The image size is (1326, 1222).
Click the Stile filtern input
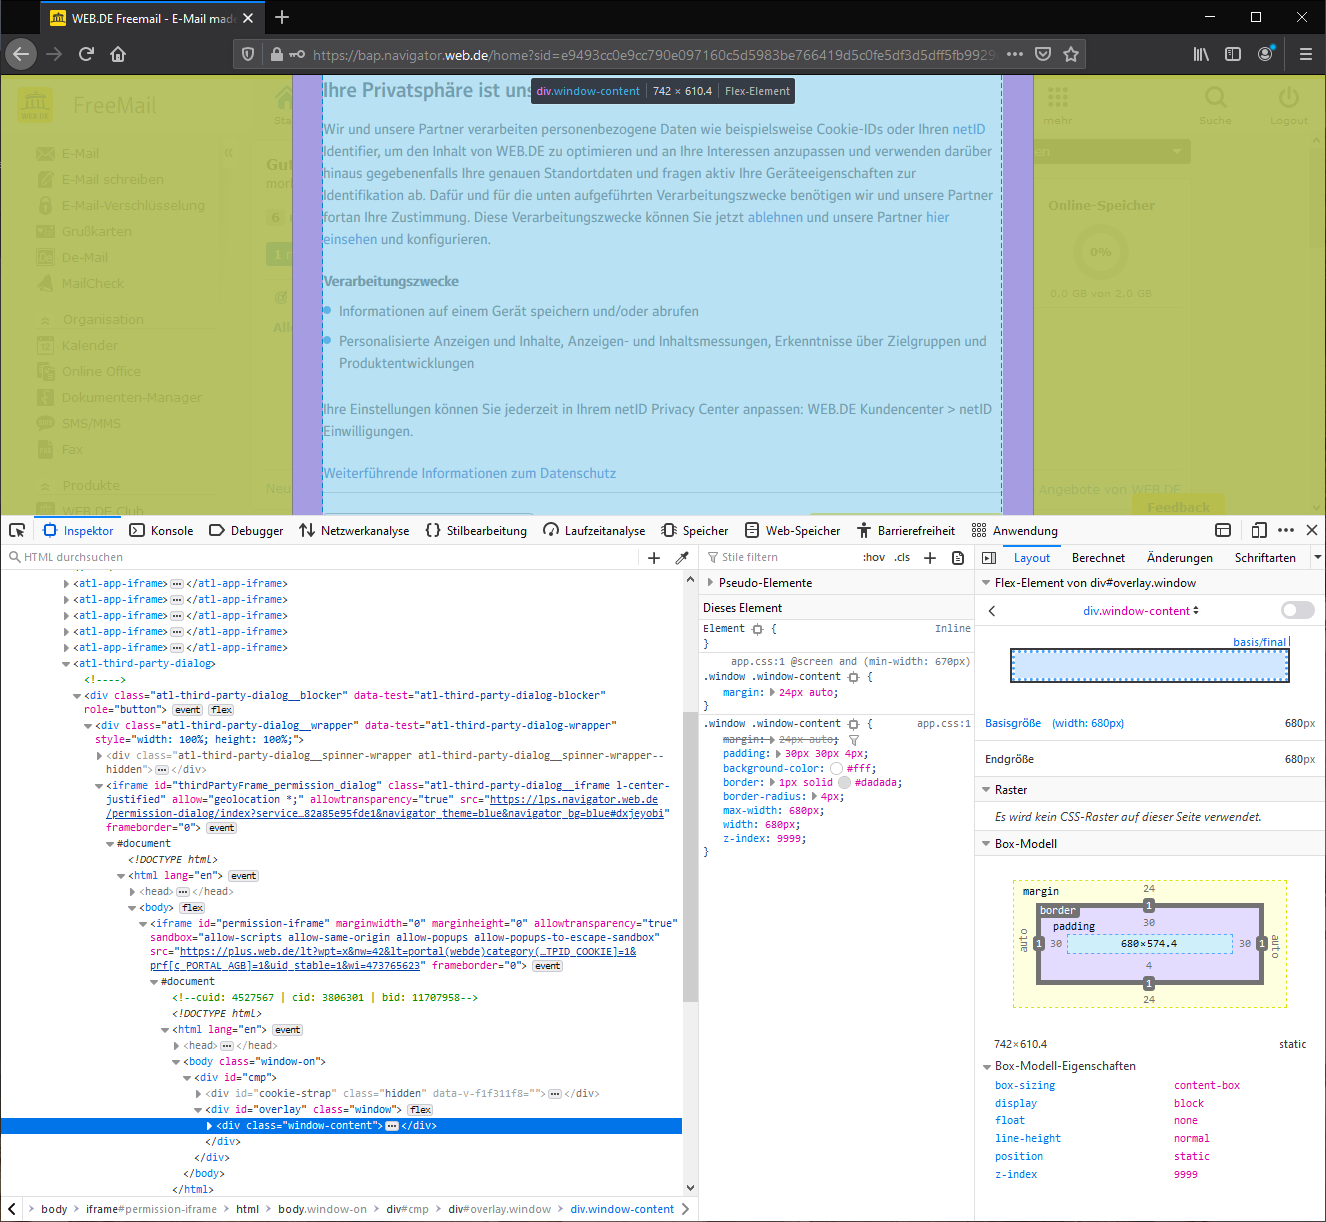tap(780, 557)
